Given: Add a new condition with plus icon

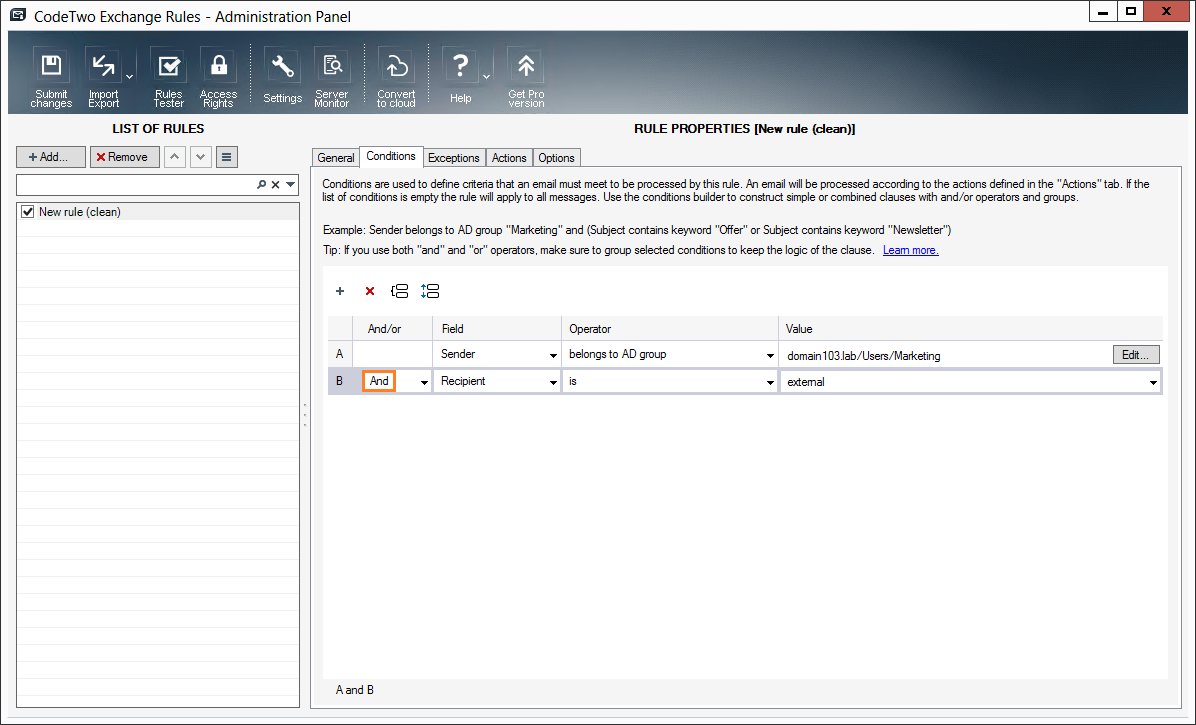Looking at the screenshot, I should click(x=340, y=291).
